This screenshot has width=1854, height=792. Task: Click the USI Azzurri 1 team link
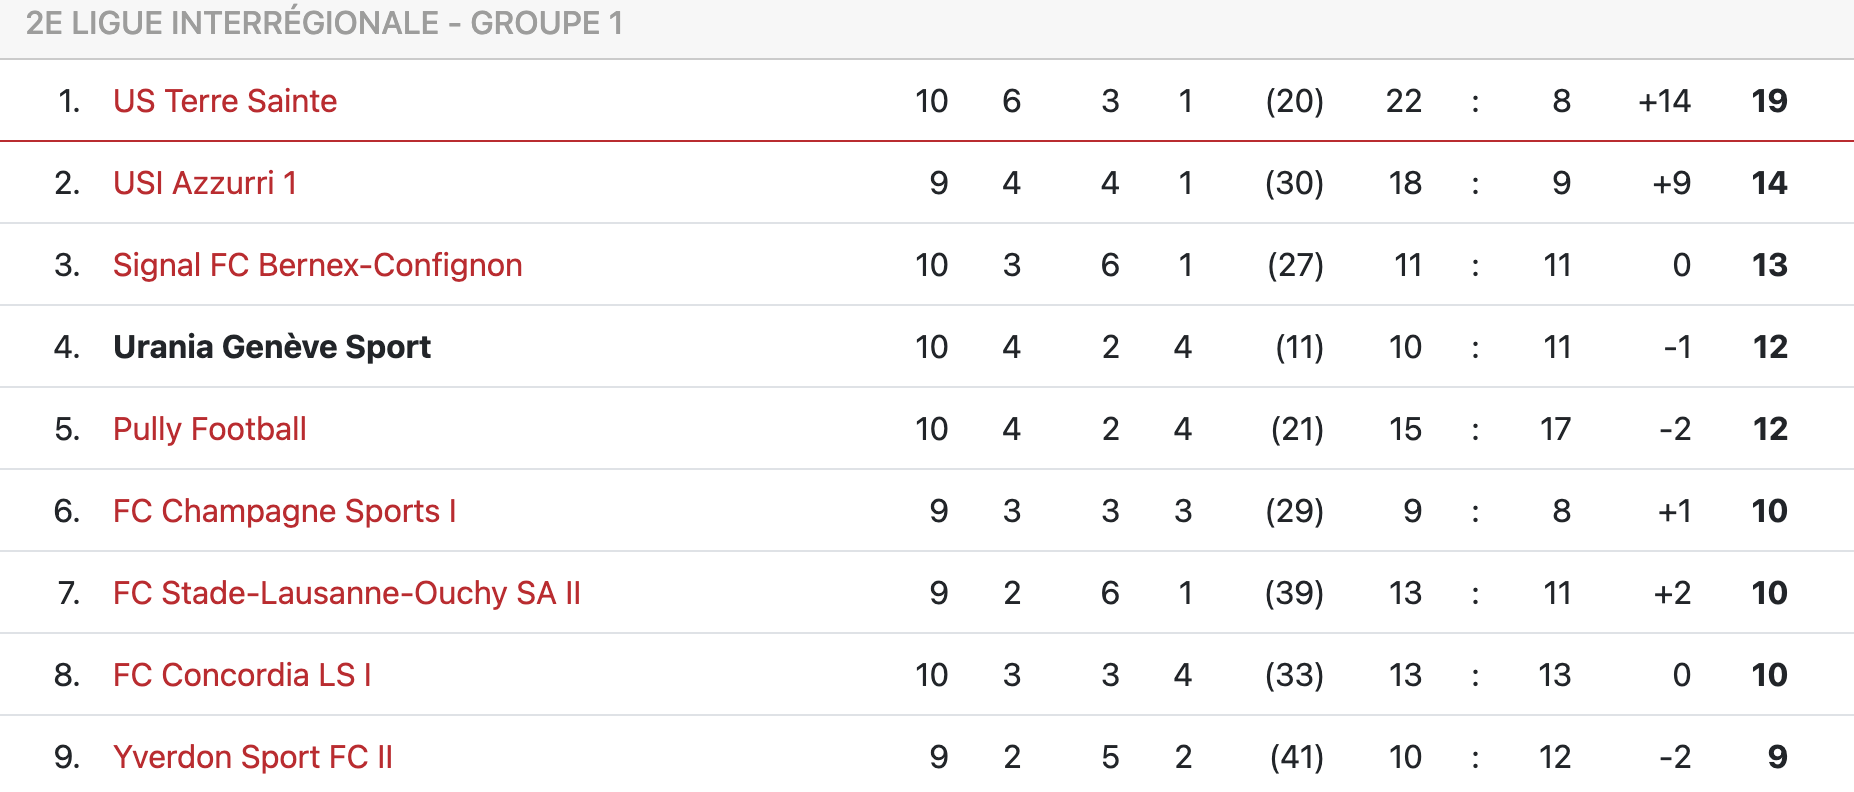[x=205, y=183]
